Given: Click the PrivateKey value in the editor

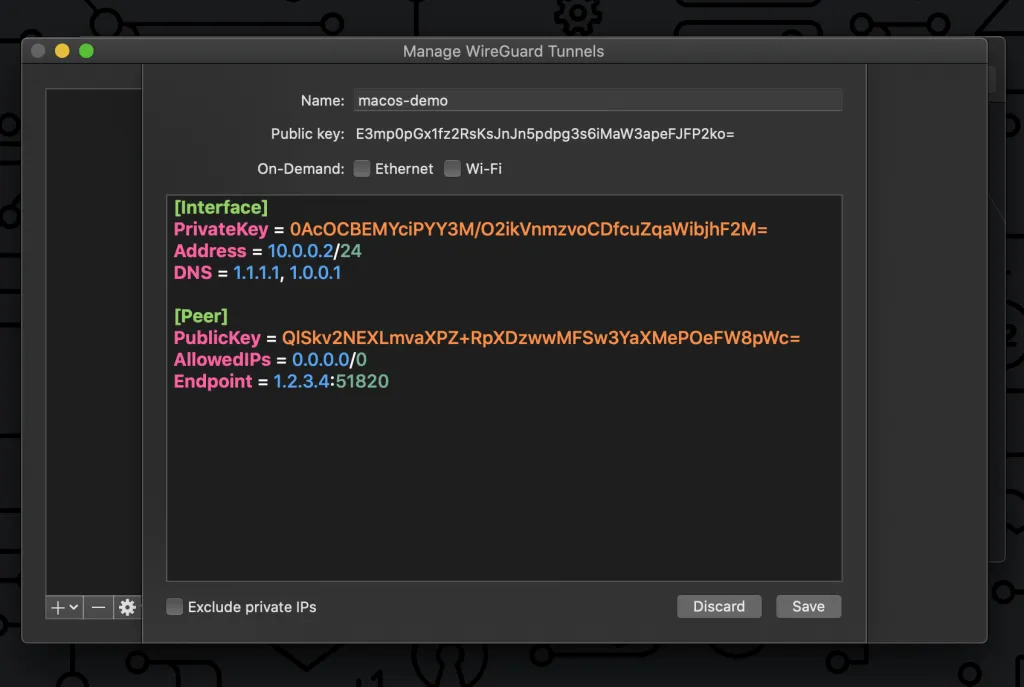Looking at the screenshot, I should [528, 229].
